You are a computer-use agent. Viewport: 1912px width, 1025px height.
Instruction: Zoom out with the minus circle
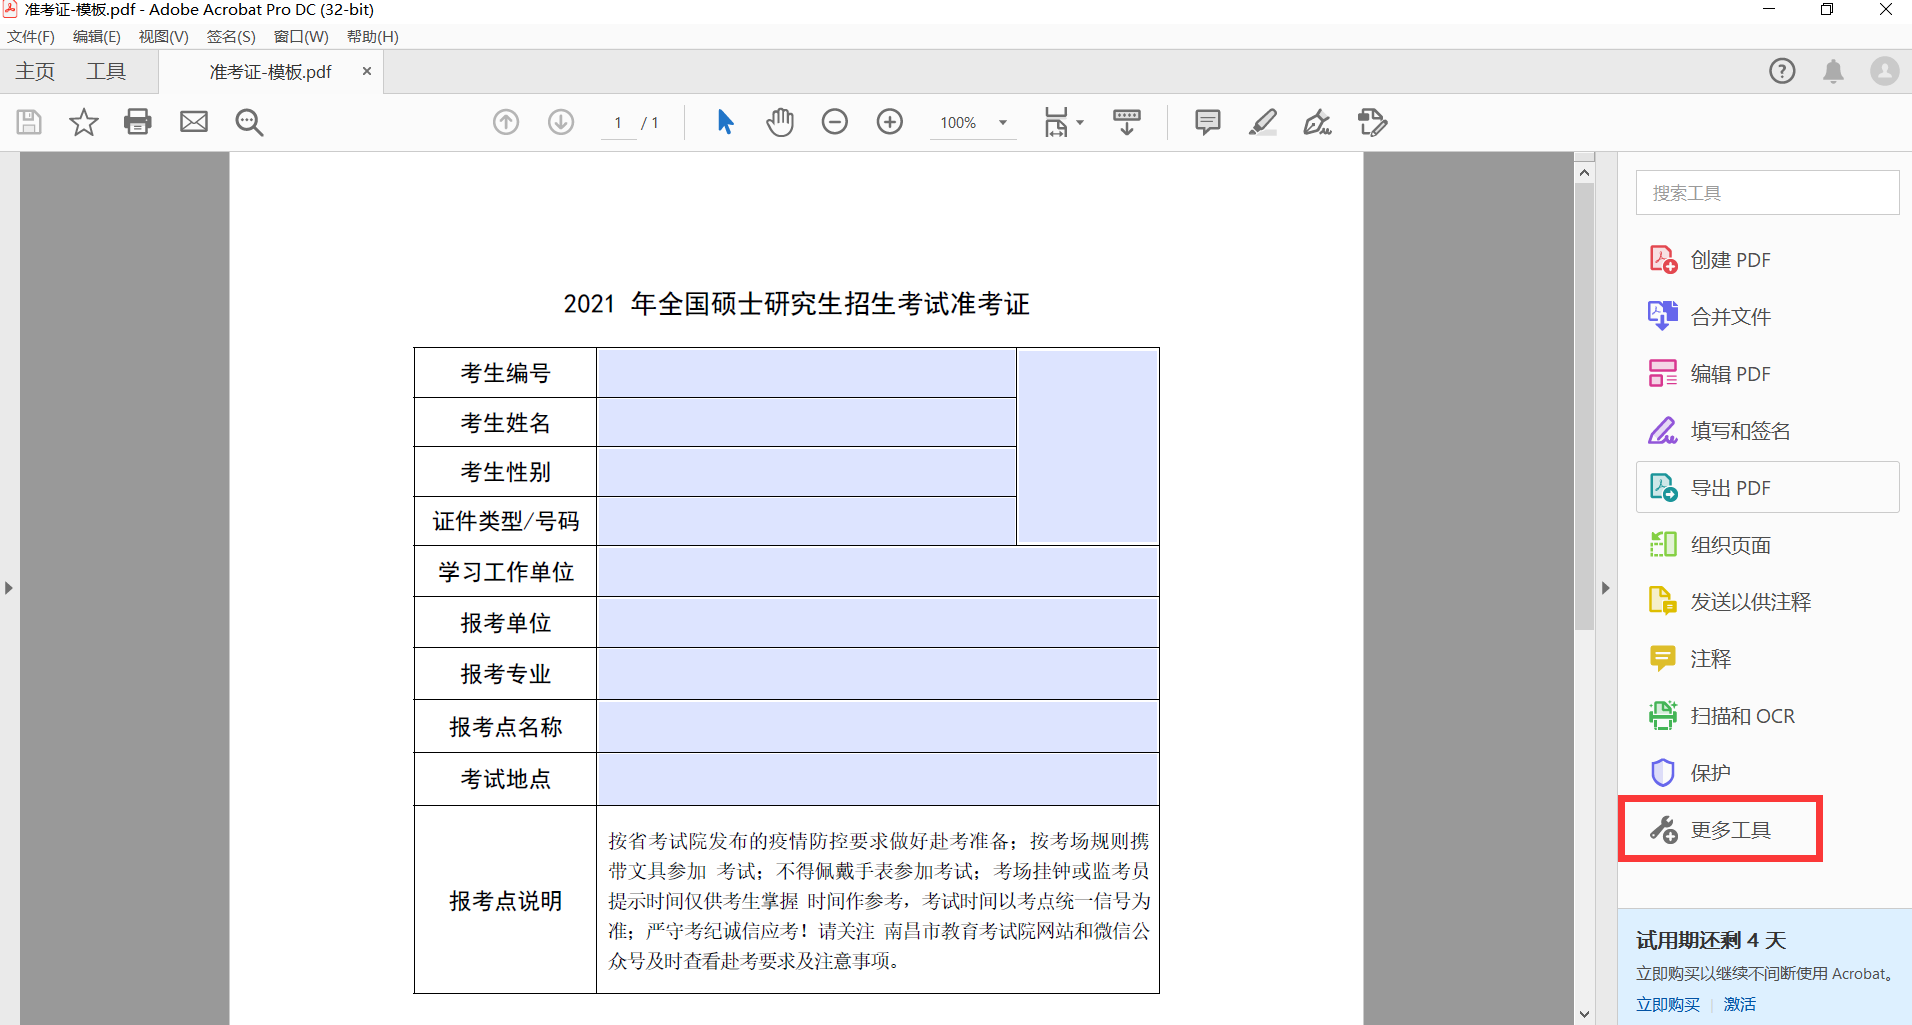click(835, 122)
